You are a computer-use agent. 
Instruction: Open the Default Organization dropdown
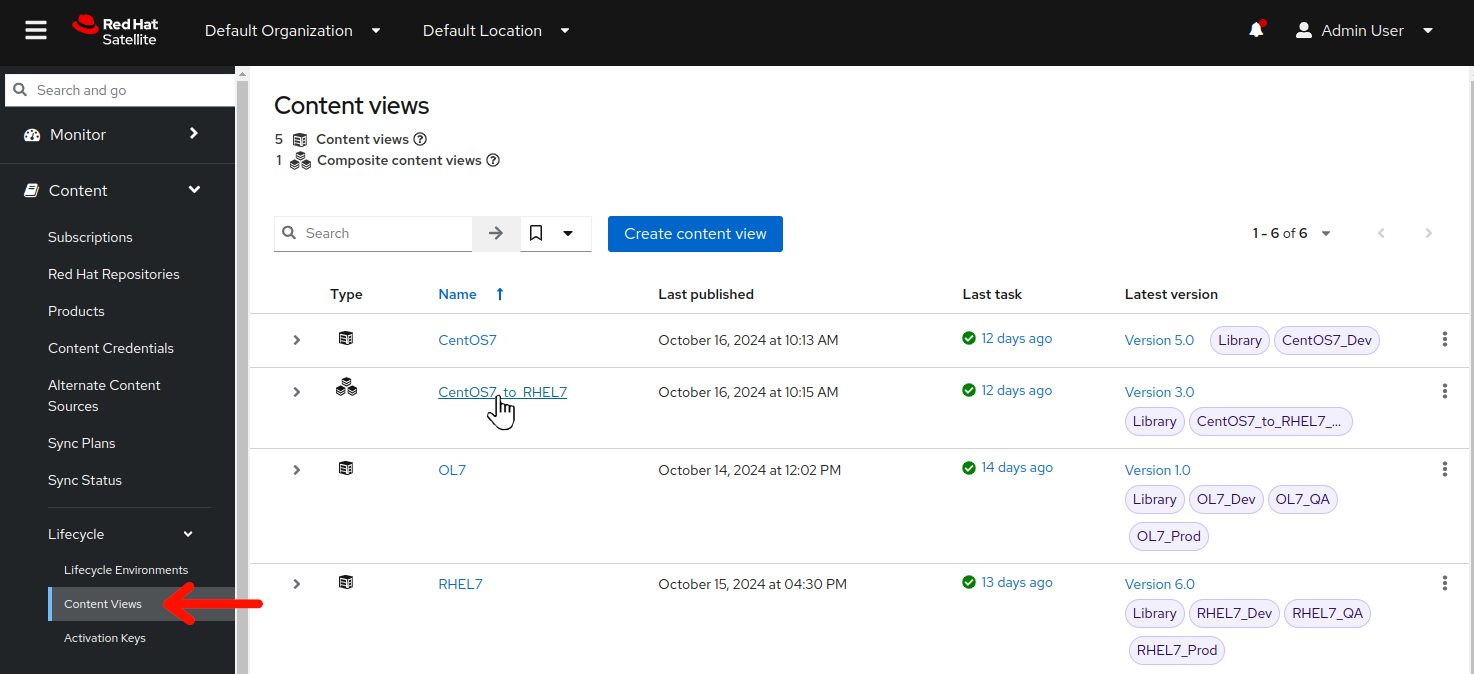[x=293, y=31]
